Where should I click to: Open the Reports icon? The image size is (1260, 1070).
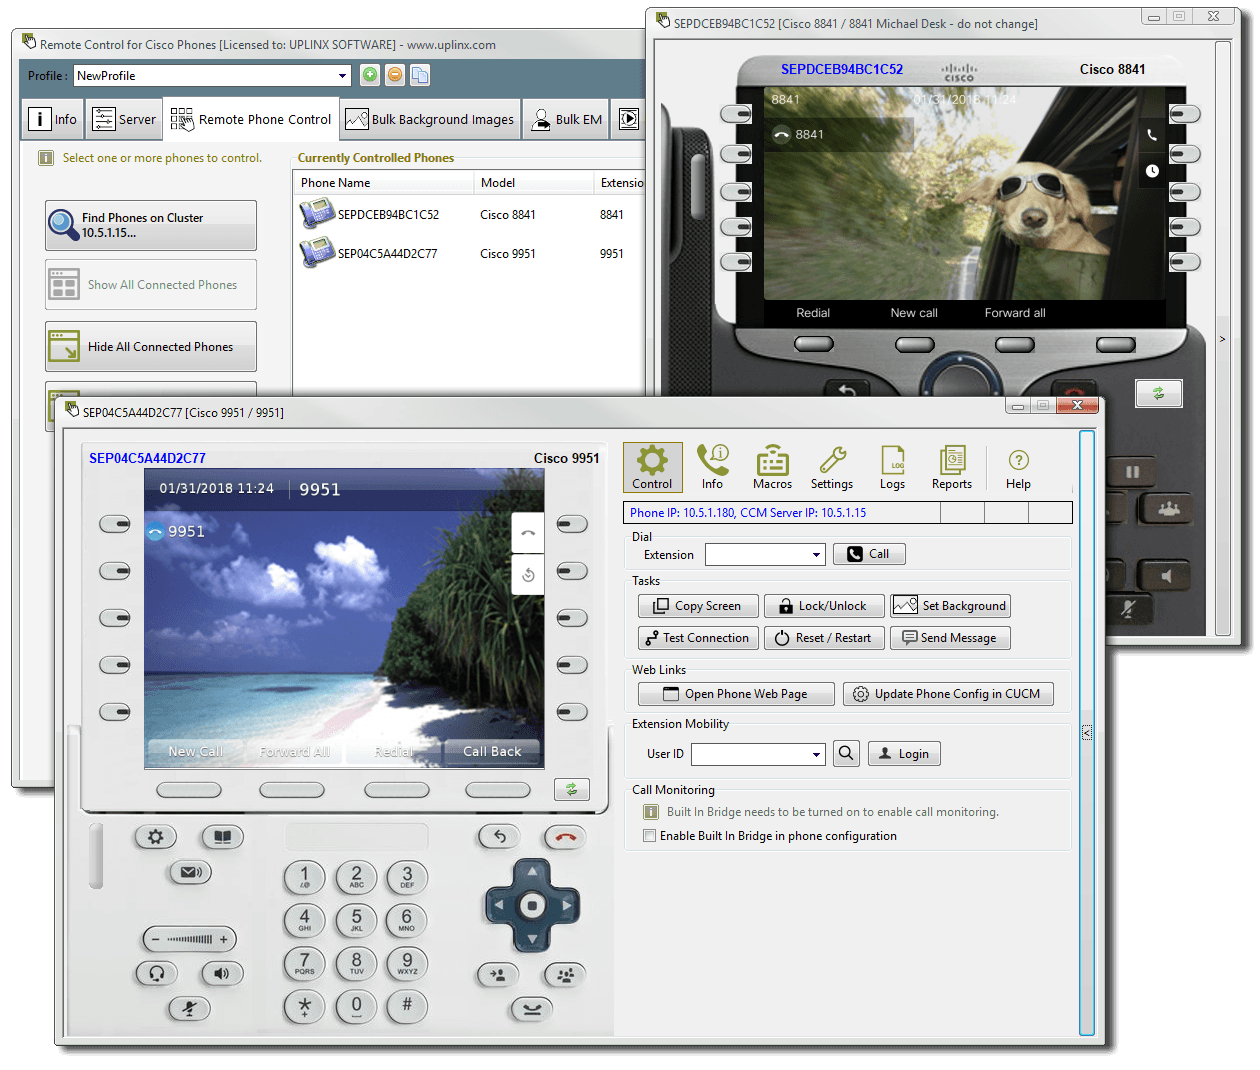951,467
